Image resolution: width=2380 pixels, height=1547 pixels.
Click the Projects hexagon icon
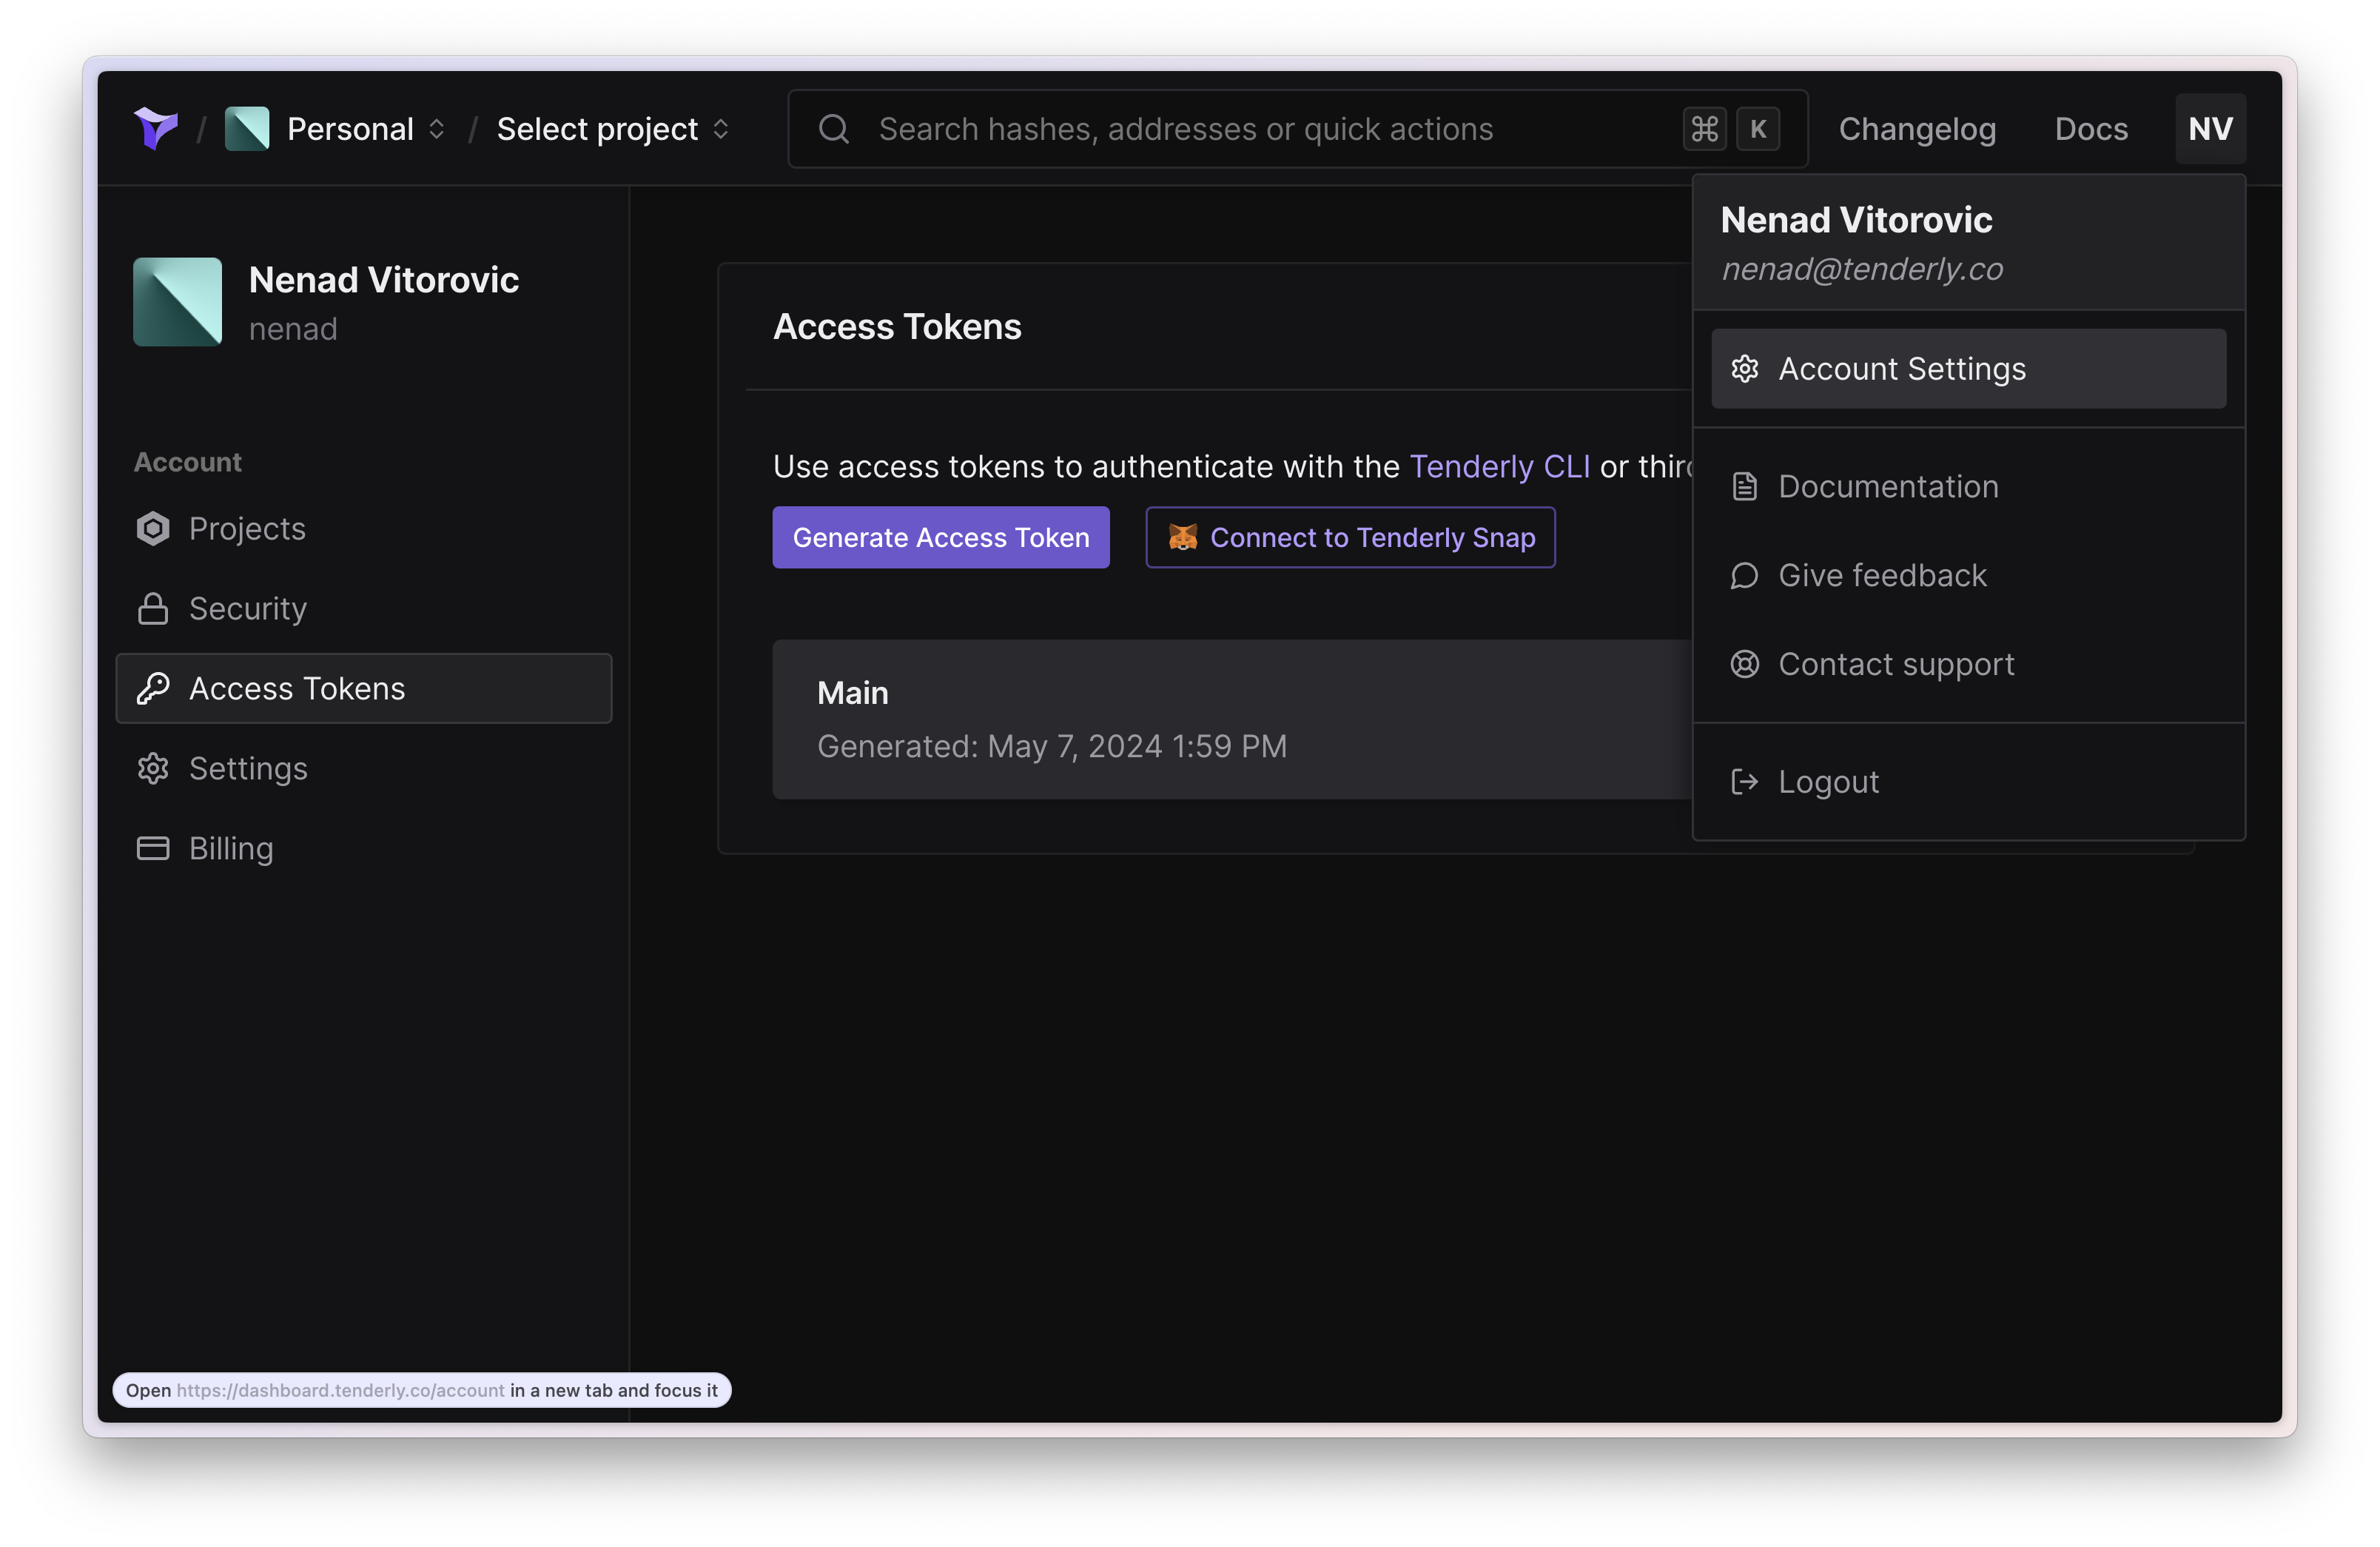pyautogui.click(x=153, y=528)
